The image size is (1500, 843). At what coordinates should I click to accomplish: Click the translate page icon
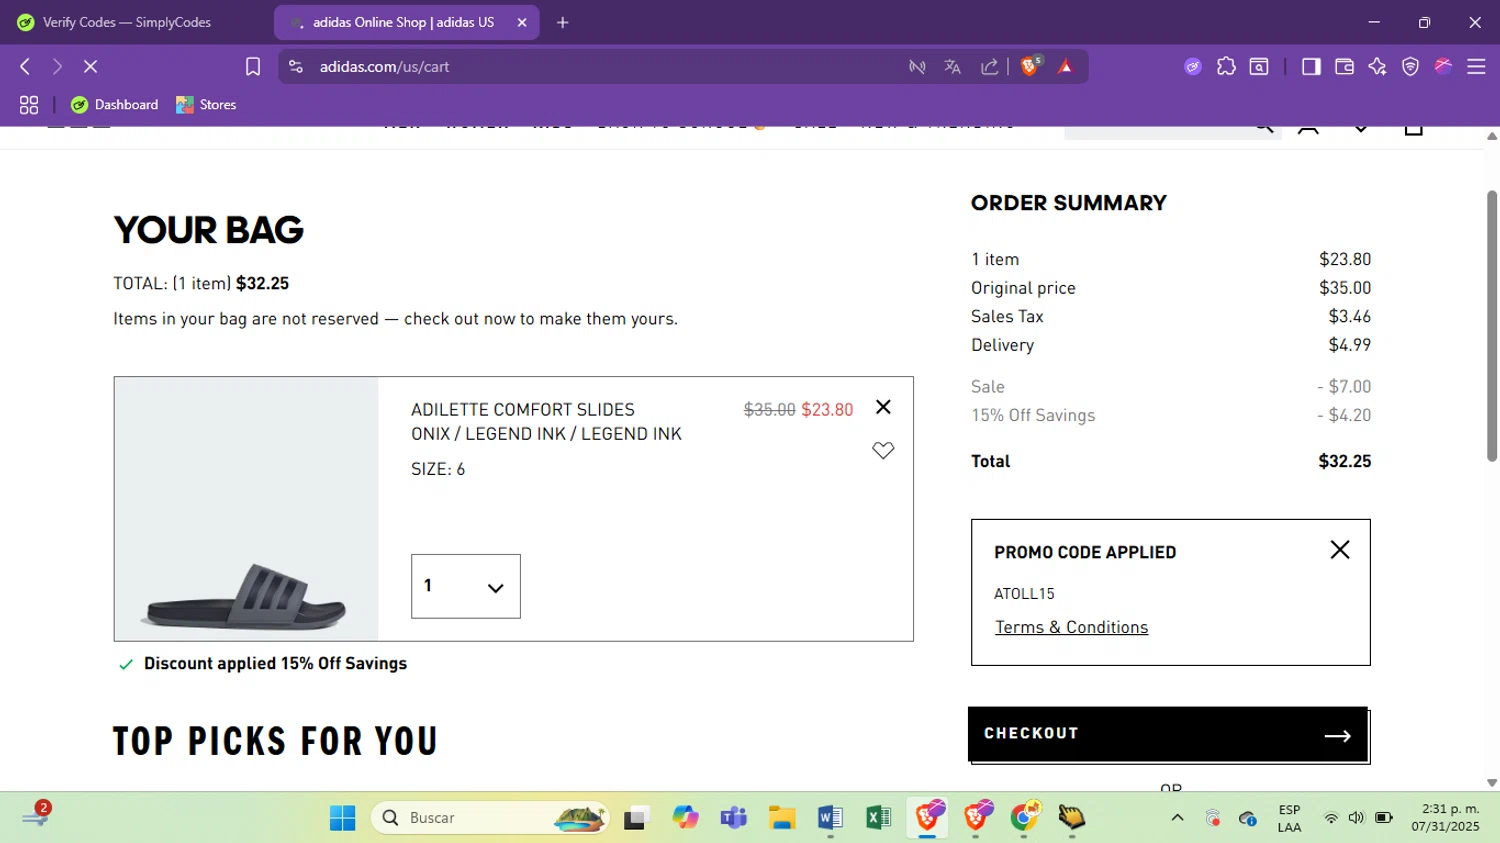(952, 67)
